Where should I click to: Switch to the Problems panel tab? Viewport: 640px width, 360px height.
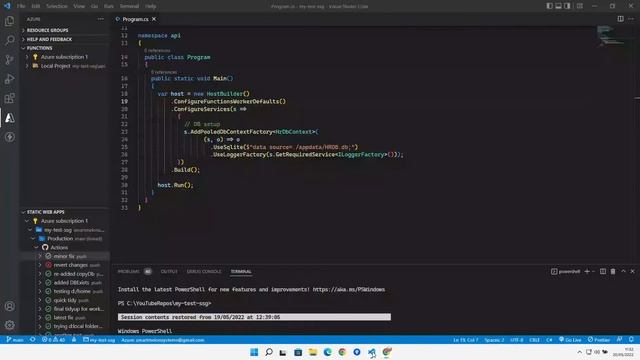tap(129, 271)
